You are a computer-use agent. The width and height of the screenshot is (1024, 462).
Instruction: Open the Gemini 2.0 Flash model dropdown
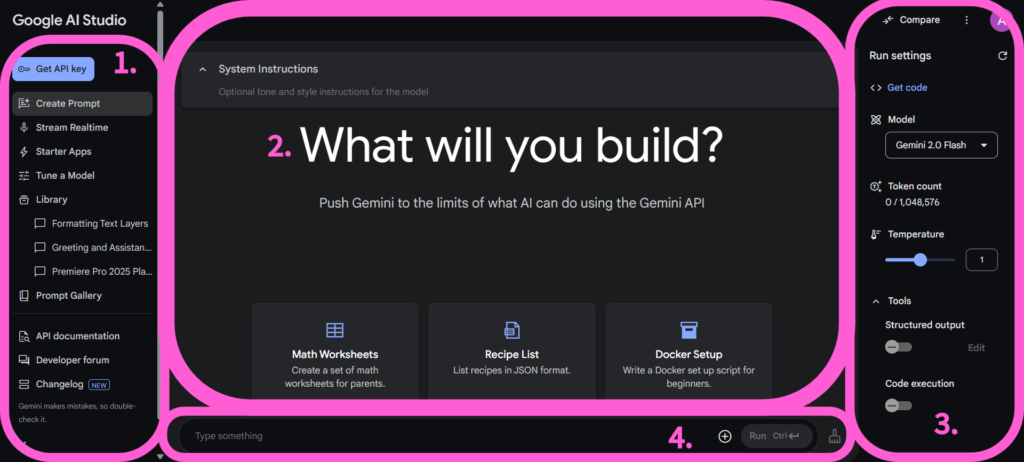941,145
